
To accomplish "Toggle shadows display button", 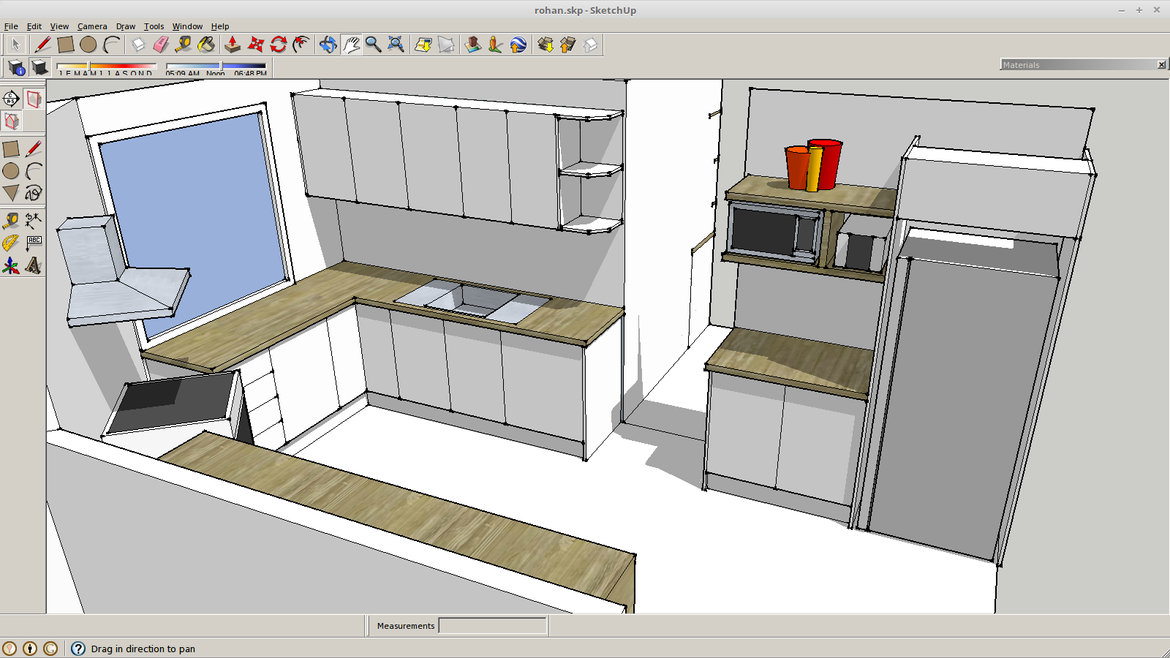I will click(x=39, y=67).
